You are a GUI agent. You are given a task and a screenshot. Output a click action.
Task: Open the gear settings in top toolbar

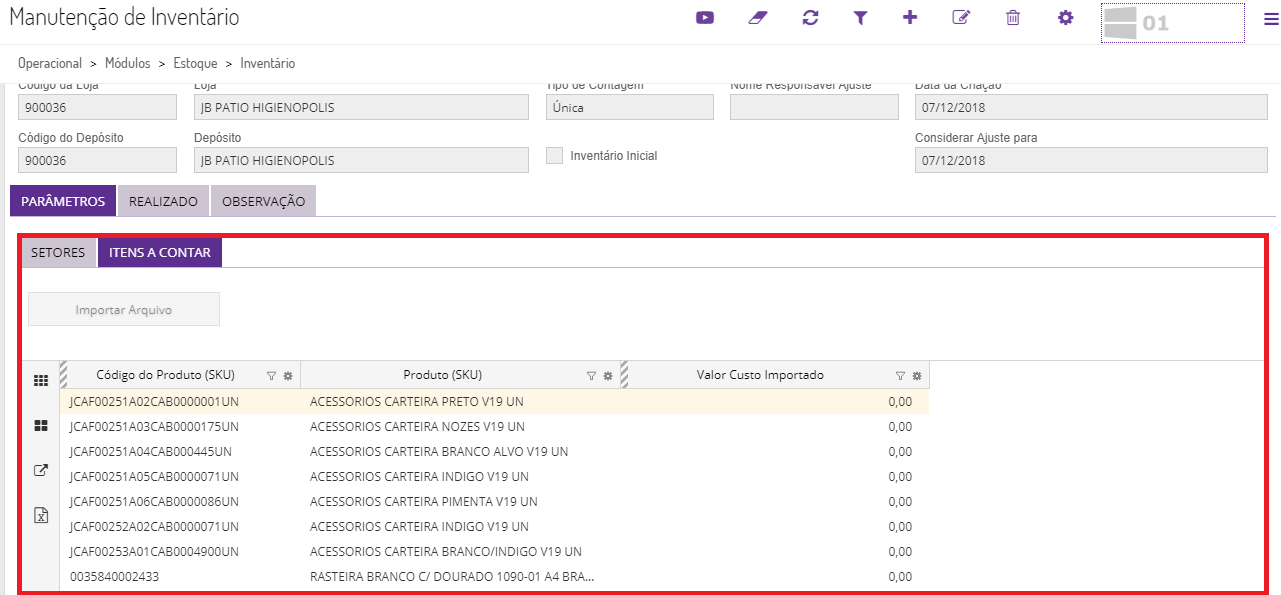coord(1066,18)
